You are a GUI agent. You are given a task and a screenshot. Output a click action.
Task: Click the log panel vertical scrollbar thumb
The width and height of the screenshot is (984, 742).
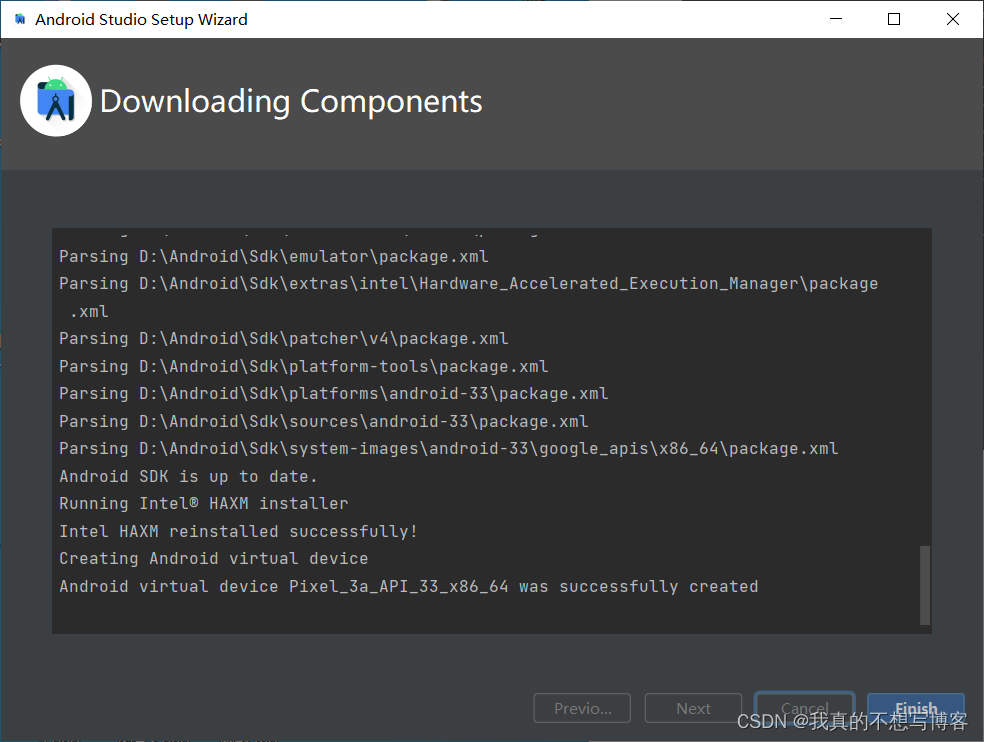click(924, 585)
